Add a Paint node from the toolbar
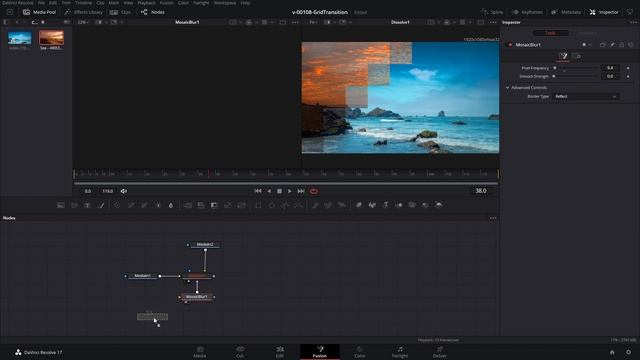The height and width of the screenshot is (360, 640). [x=101, y=205]
